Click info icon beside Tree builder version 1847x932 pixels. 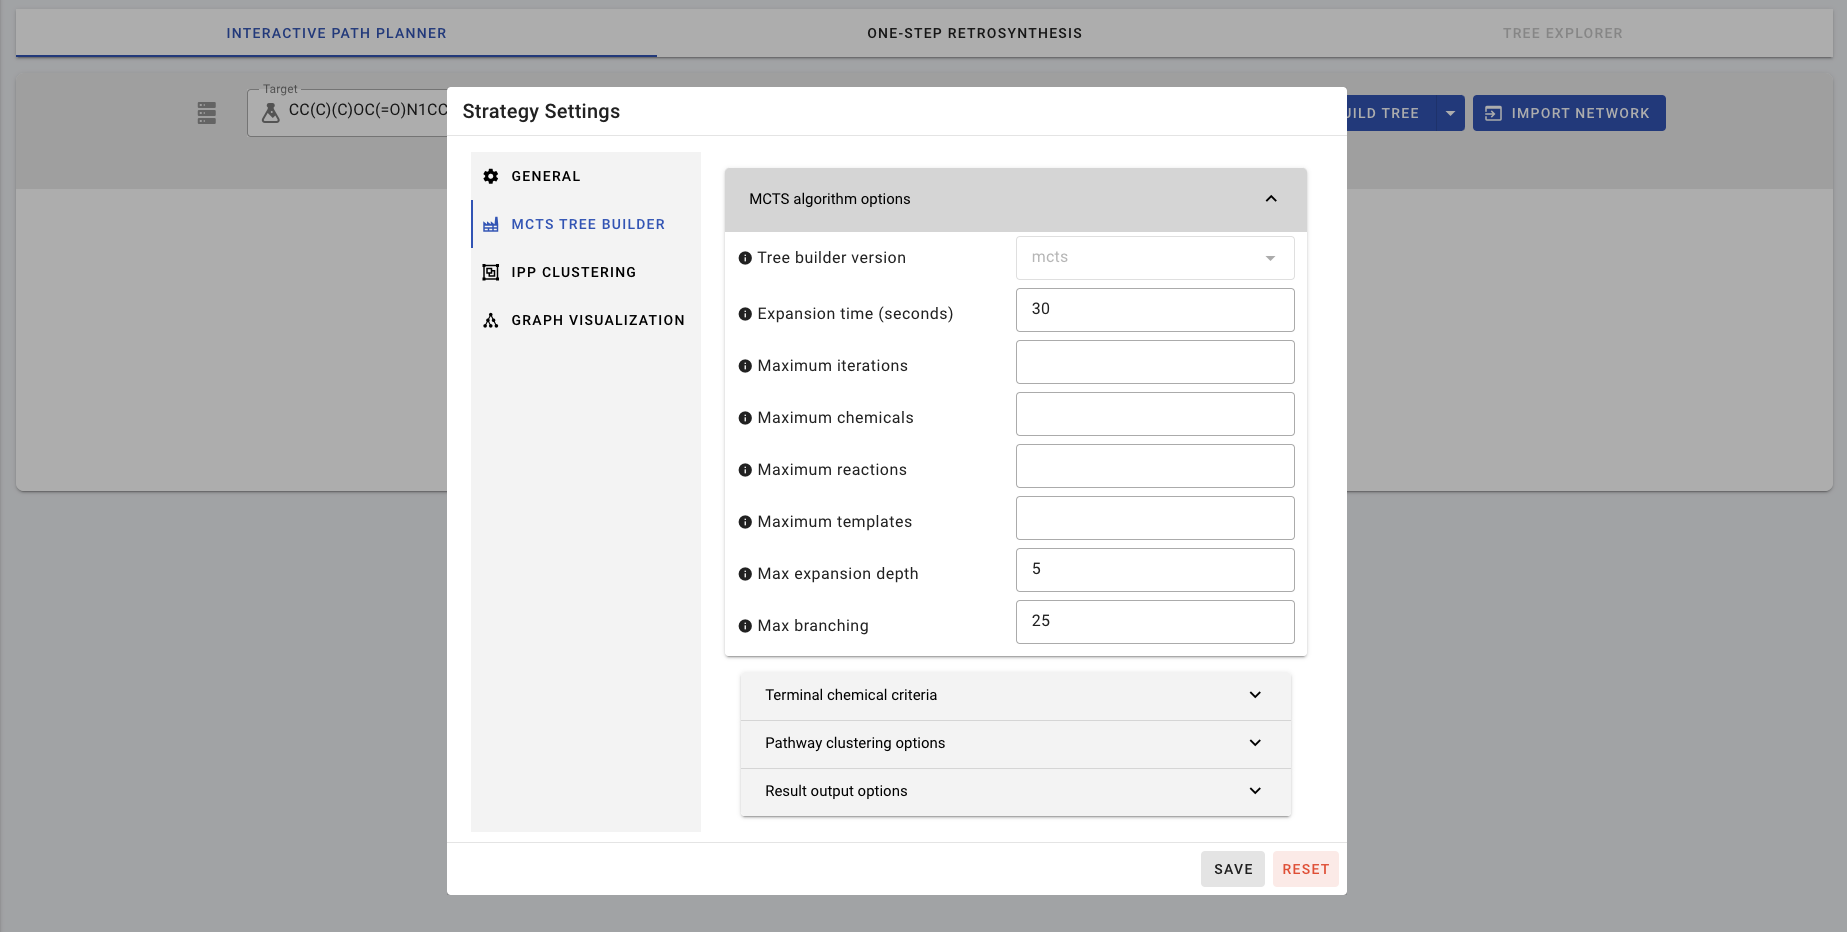tap(745, 258)
